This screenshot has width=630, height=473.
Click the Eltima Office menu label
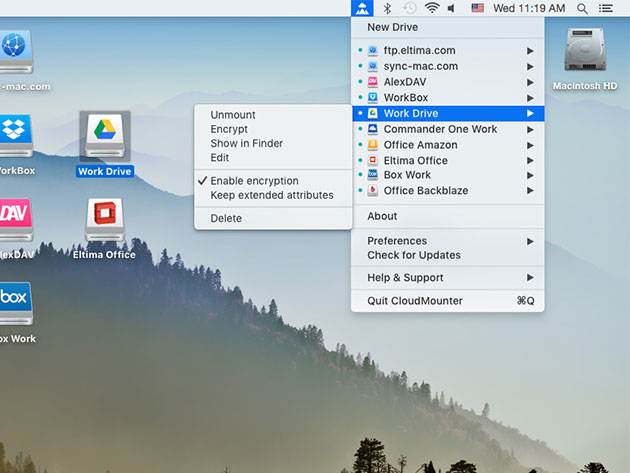(415, 160)
